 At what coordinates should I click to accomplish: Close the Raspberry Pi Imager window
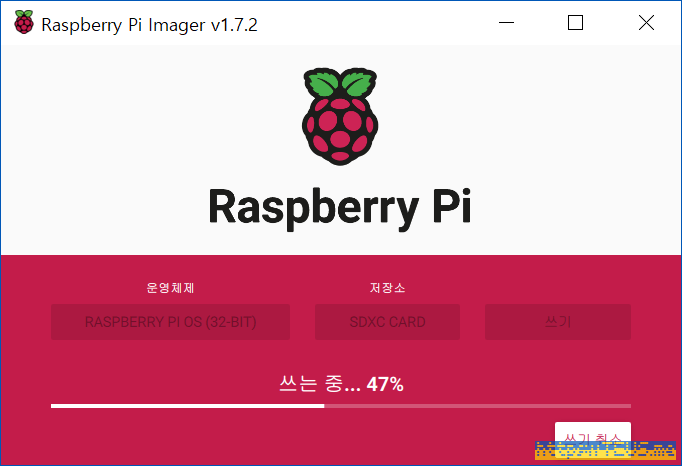point(646,23)
